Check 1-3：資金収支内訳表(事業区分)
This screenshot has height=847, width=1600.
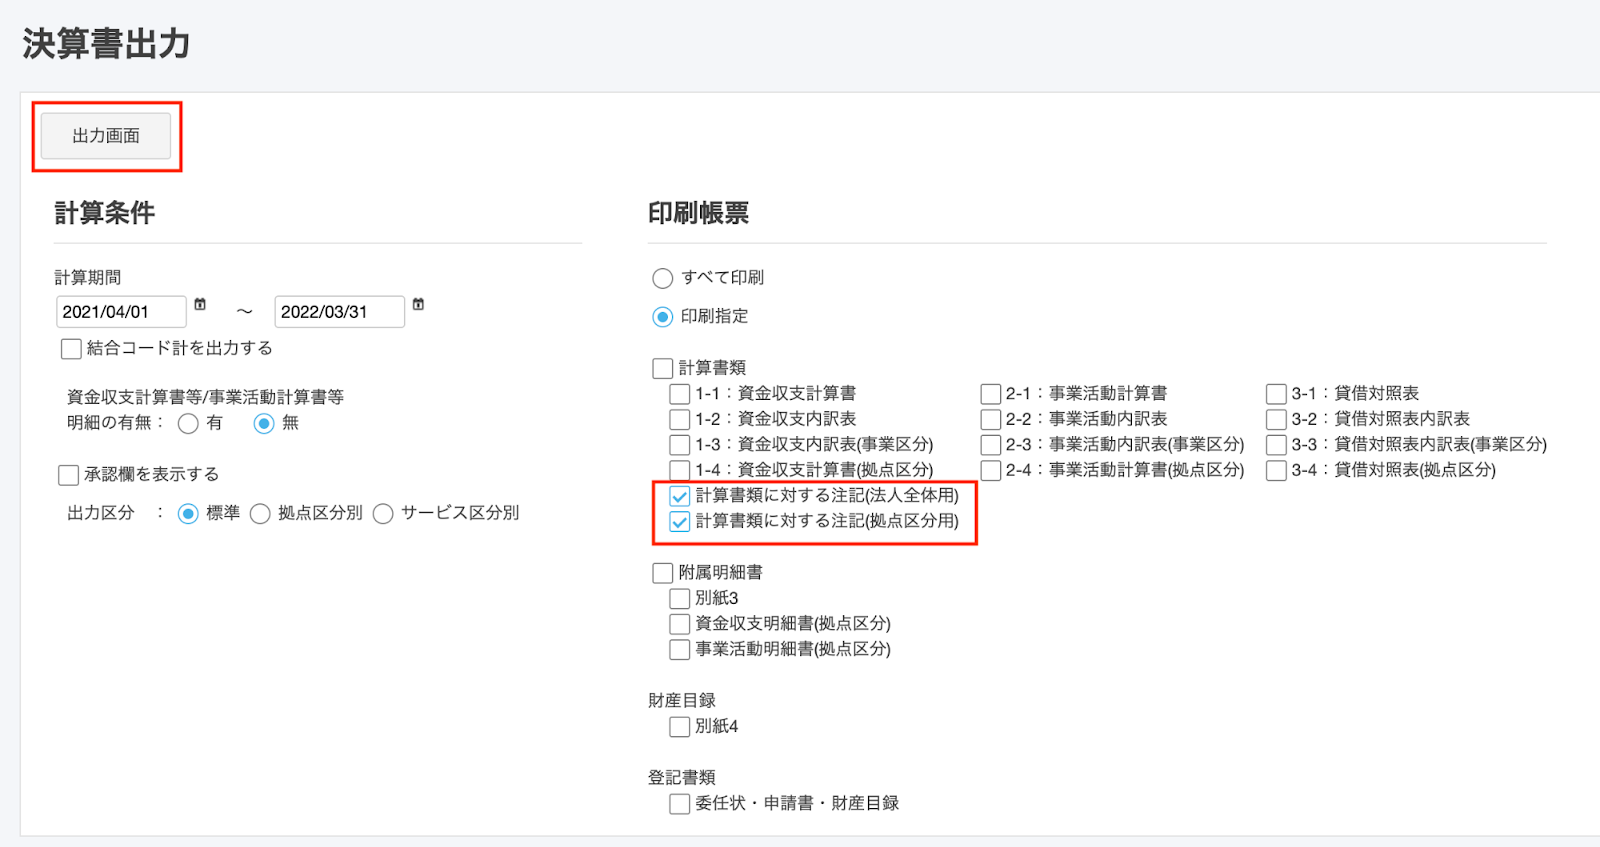coord(679,445)
